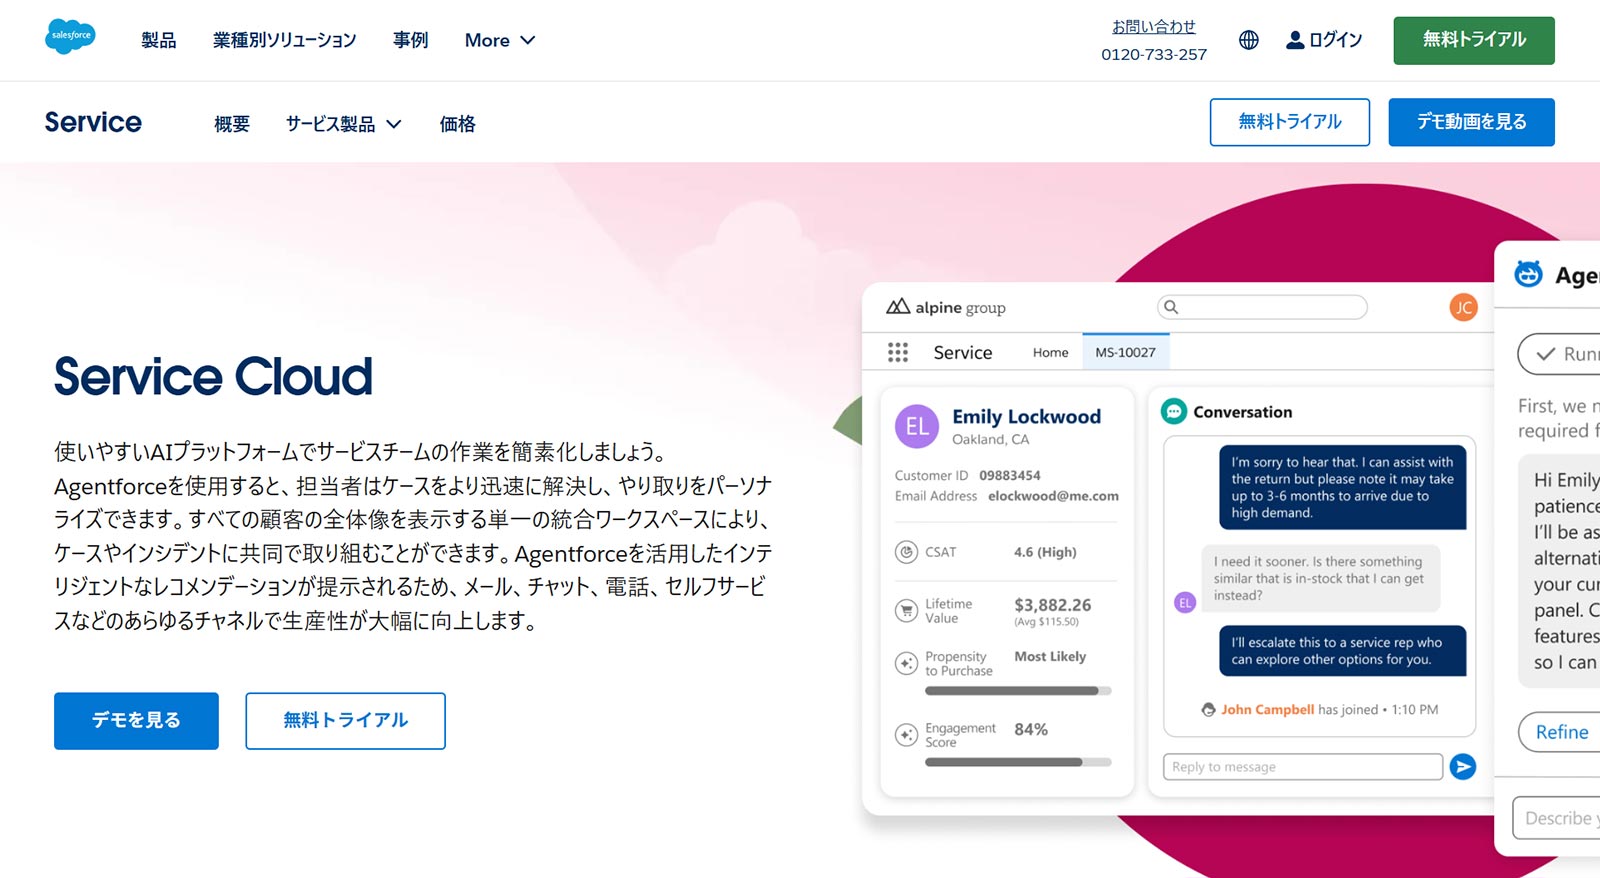Screen dimensions: 1600x878
Task: Click the "I'll escalate this" chat message
Action: tap(1342, 651)
